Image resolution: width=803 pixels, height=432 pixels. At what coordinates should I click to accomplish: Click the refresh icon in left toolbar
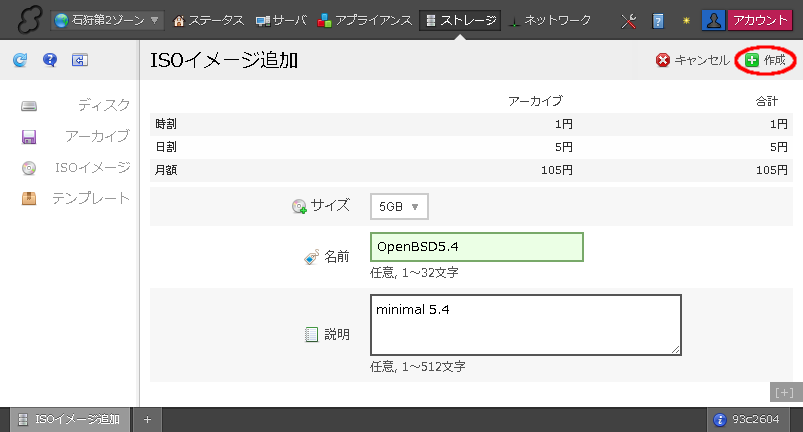[x=20, y=61]
